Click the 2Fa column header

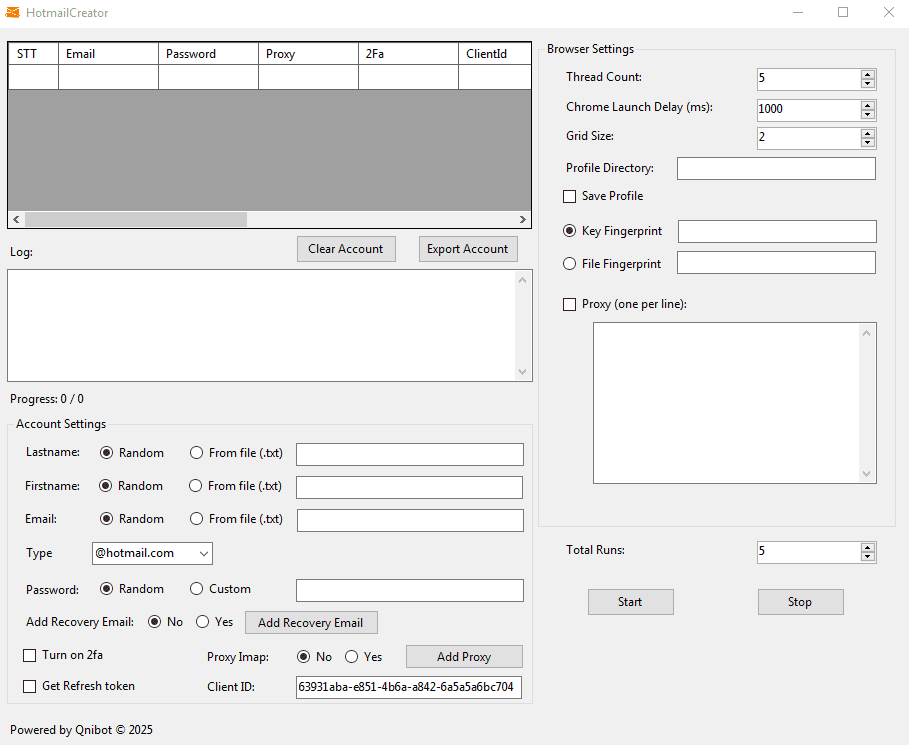pos(408,54)
